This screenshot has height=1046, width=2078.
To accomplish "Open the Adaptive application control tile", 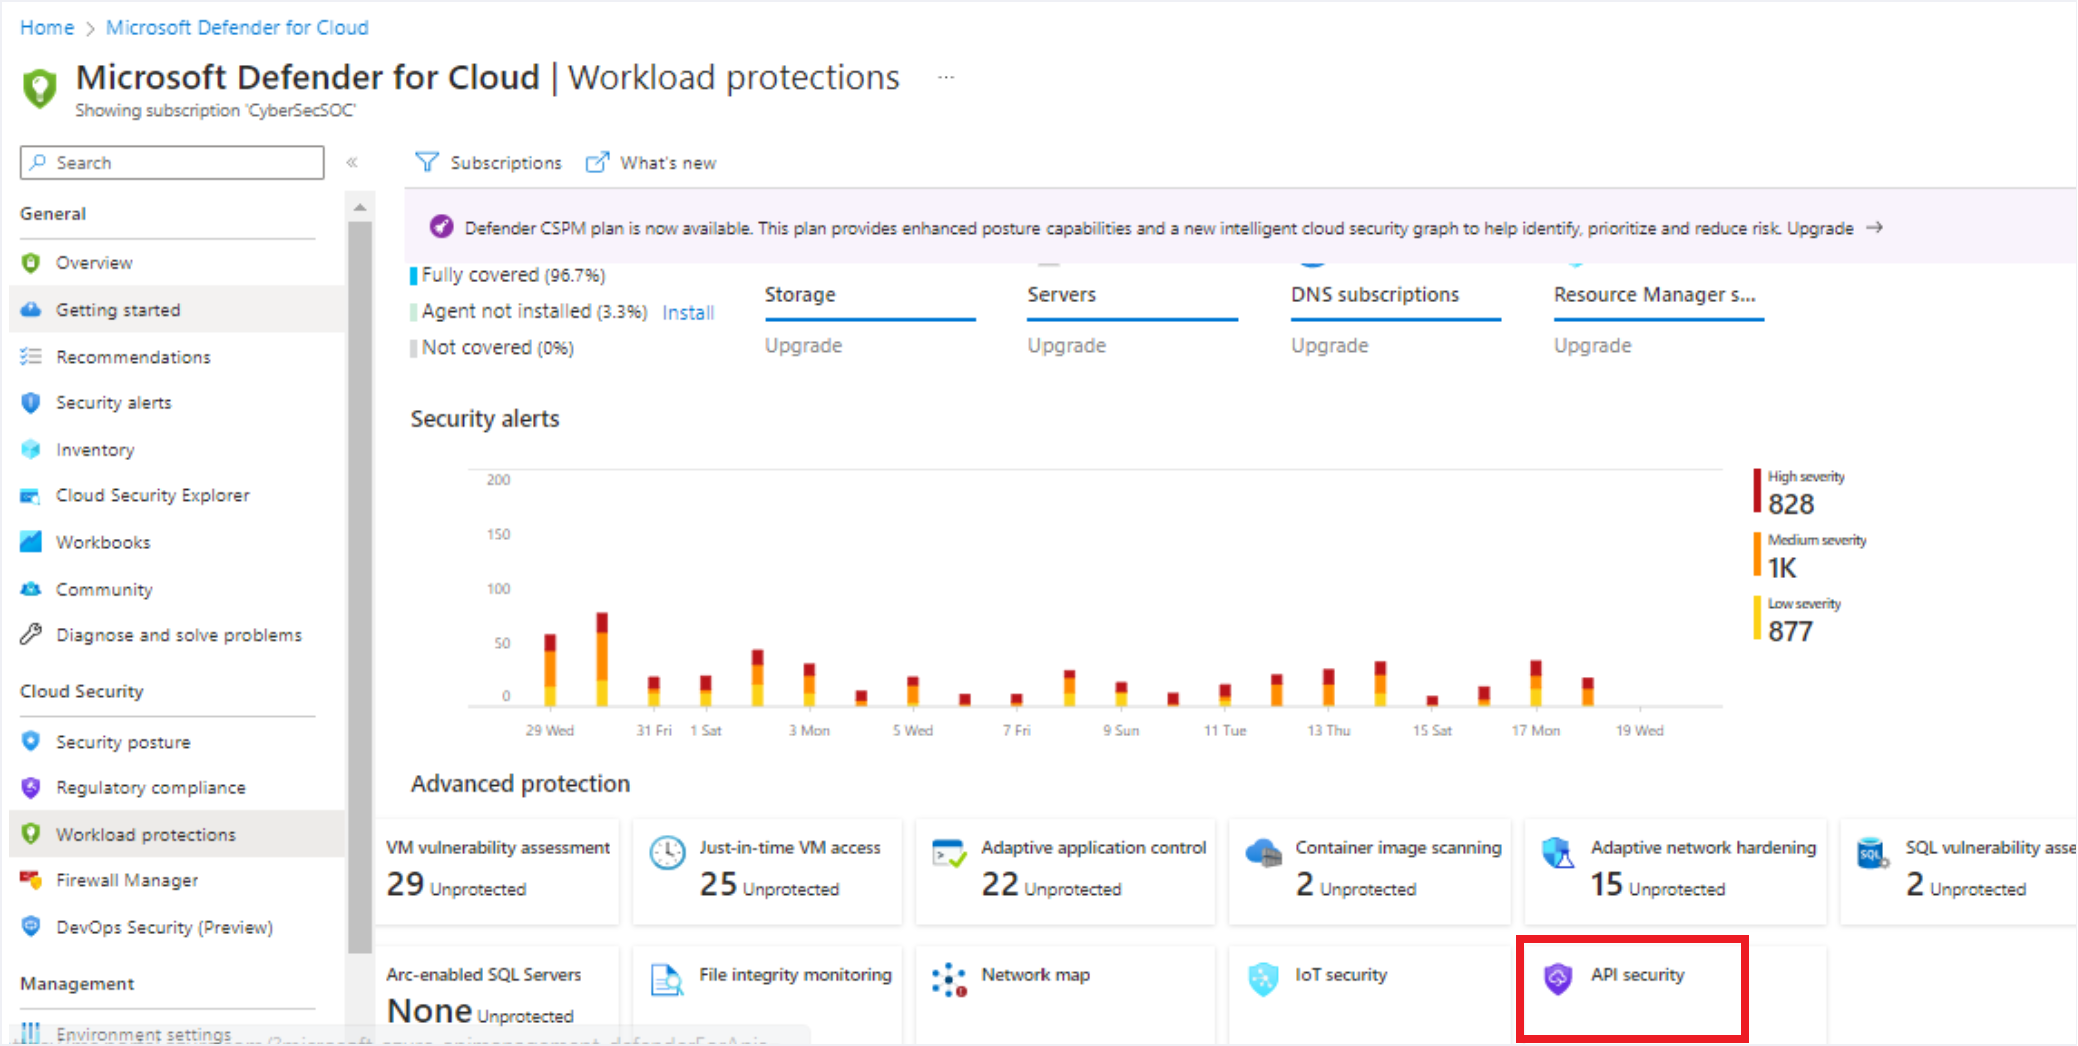I will coord(1065,868).
